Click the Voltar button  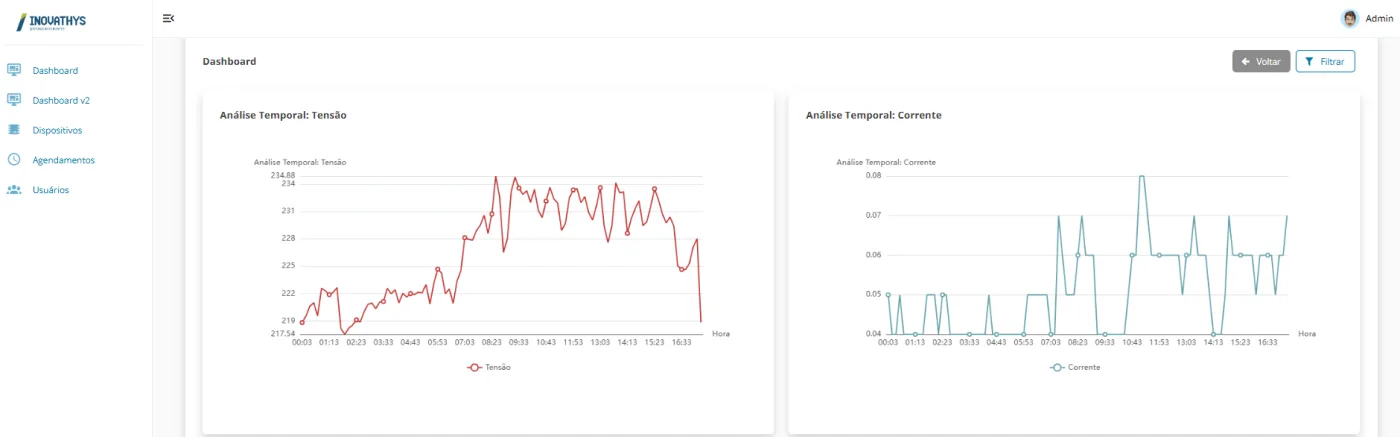[x=1261, y=61]
